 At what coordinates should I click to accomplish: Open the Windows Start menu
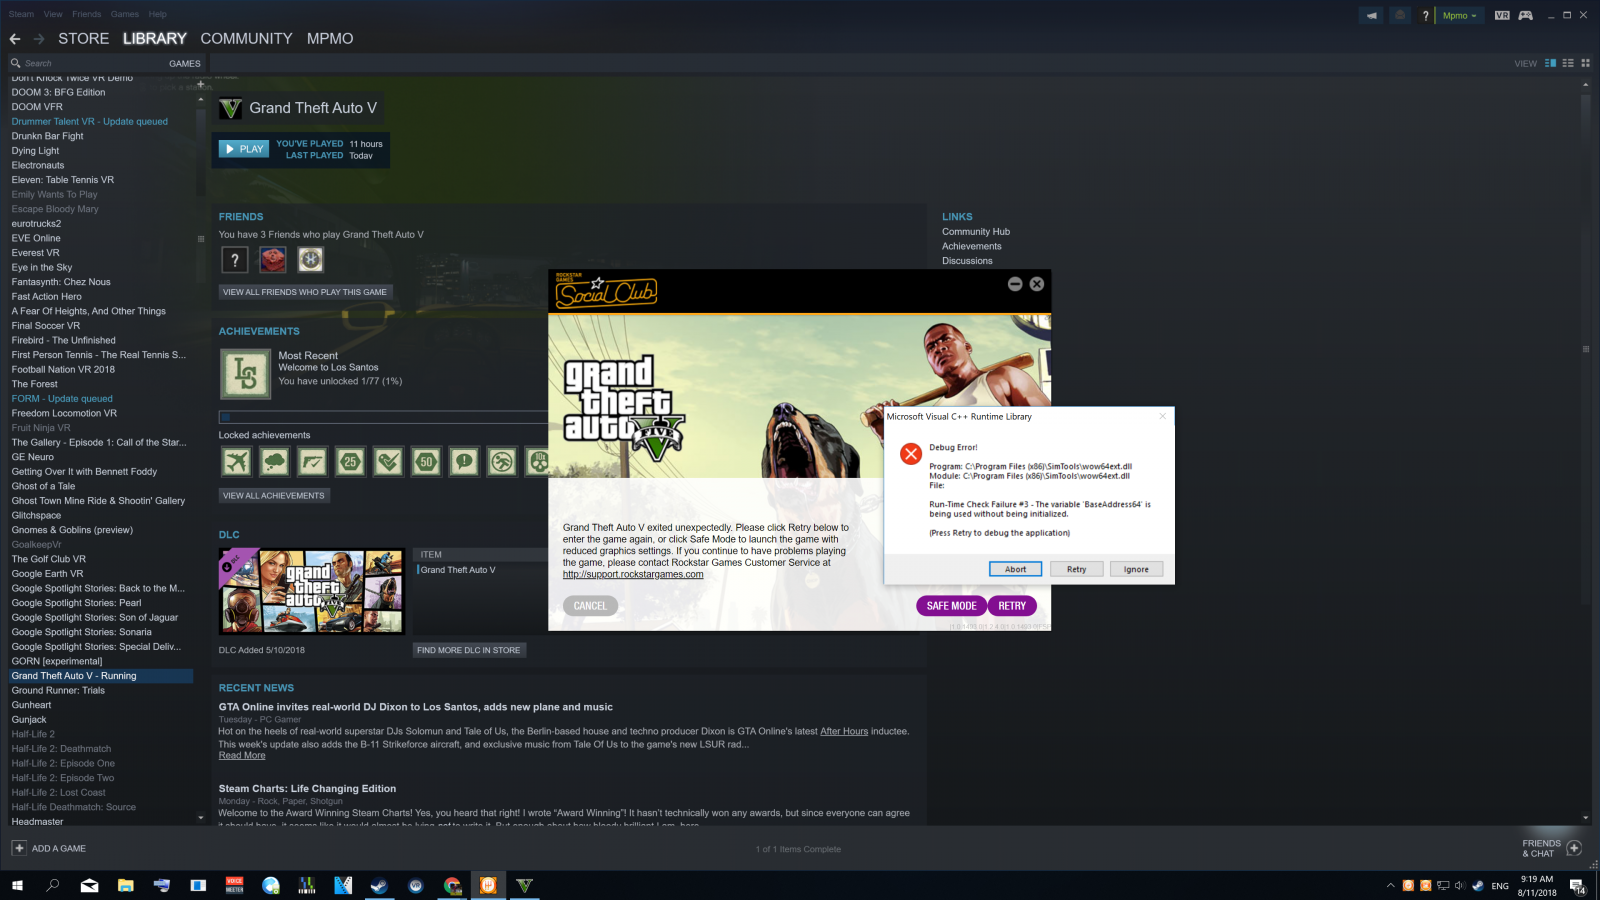coord(17,885)
